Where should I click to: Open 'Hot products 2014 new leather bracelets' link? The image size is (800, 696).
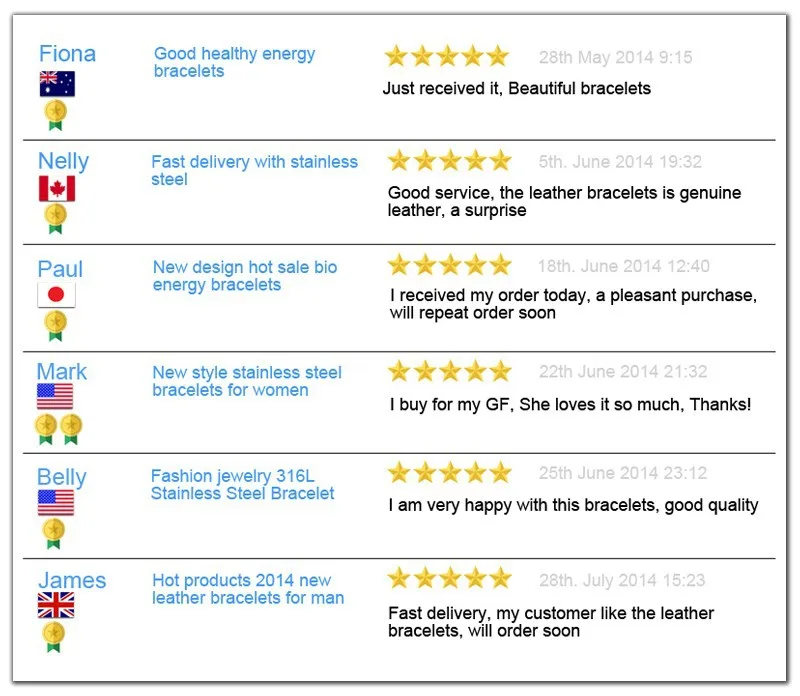point(248,589)
